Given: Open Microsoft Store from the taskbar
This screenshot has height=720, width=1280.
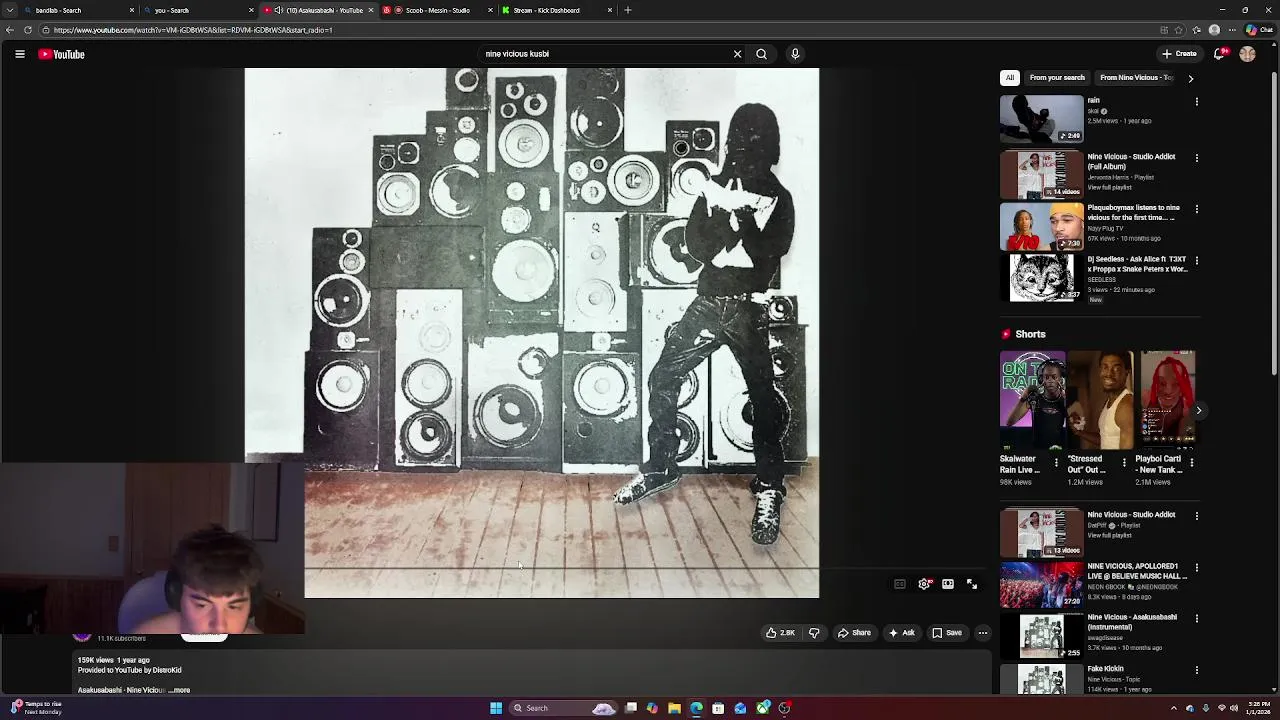Looking at the screenshot, I should point(718,708).
